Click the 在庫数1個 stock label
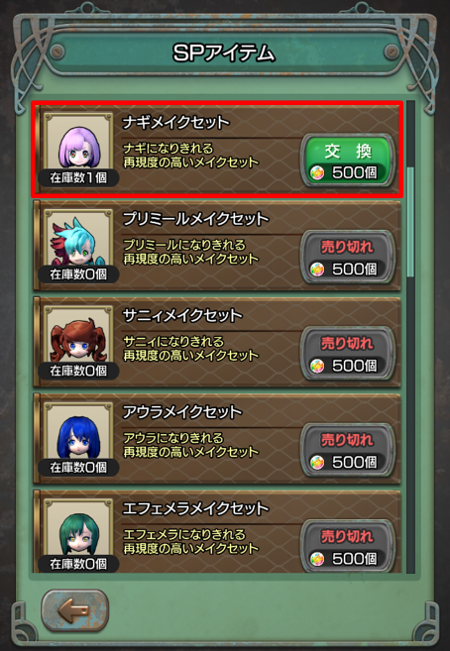Viewport: 450px width, 651px height. (x=78, y=178)
